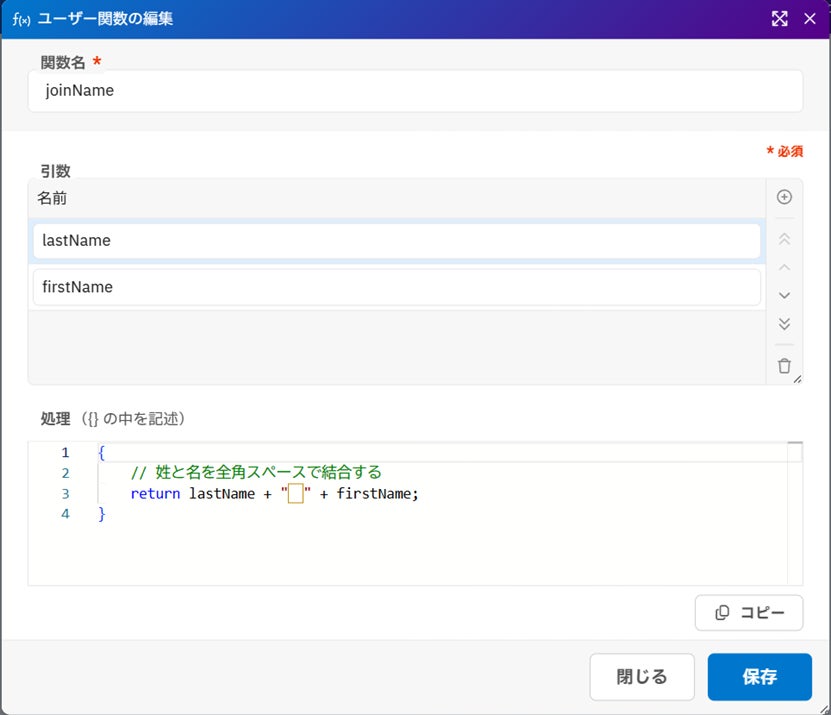Delete selected argument with trash icon
831x715 pixels.
(x=784, y=366)
